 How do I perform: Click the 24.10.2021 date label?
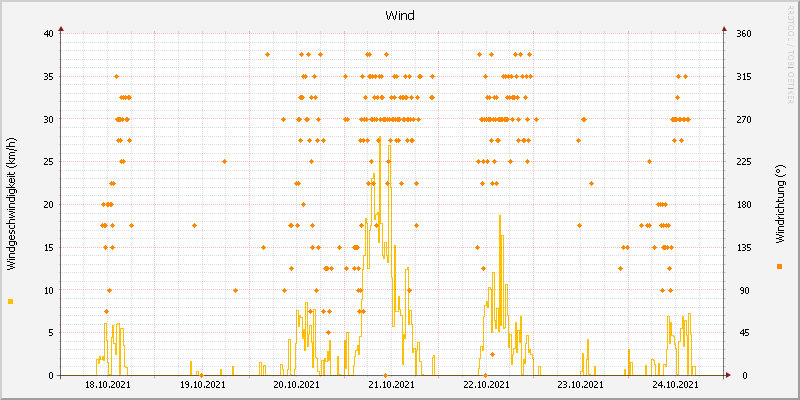pyautogui.click(x=675, y=385)
